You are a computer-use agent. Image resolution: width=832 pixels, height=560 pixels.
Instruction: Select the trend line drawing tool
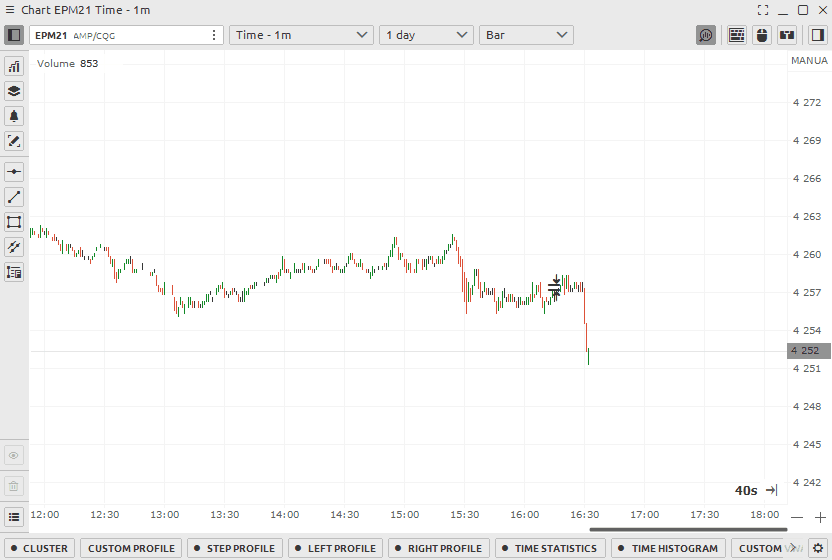click(x=14, y=197)
